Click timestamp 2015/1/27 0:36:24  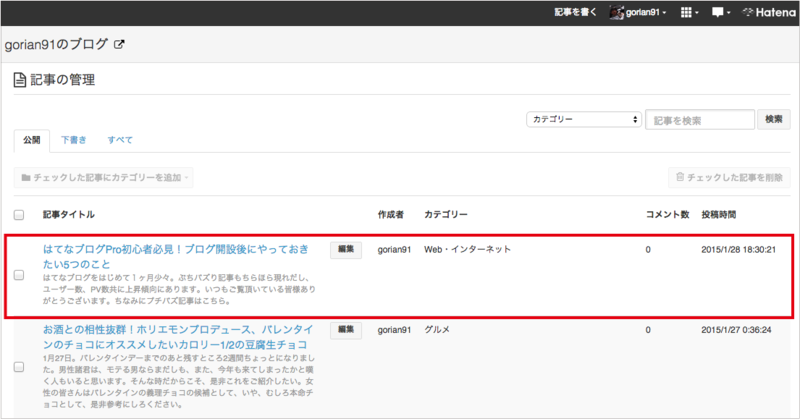[x=736, y=330]
